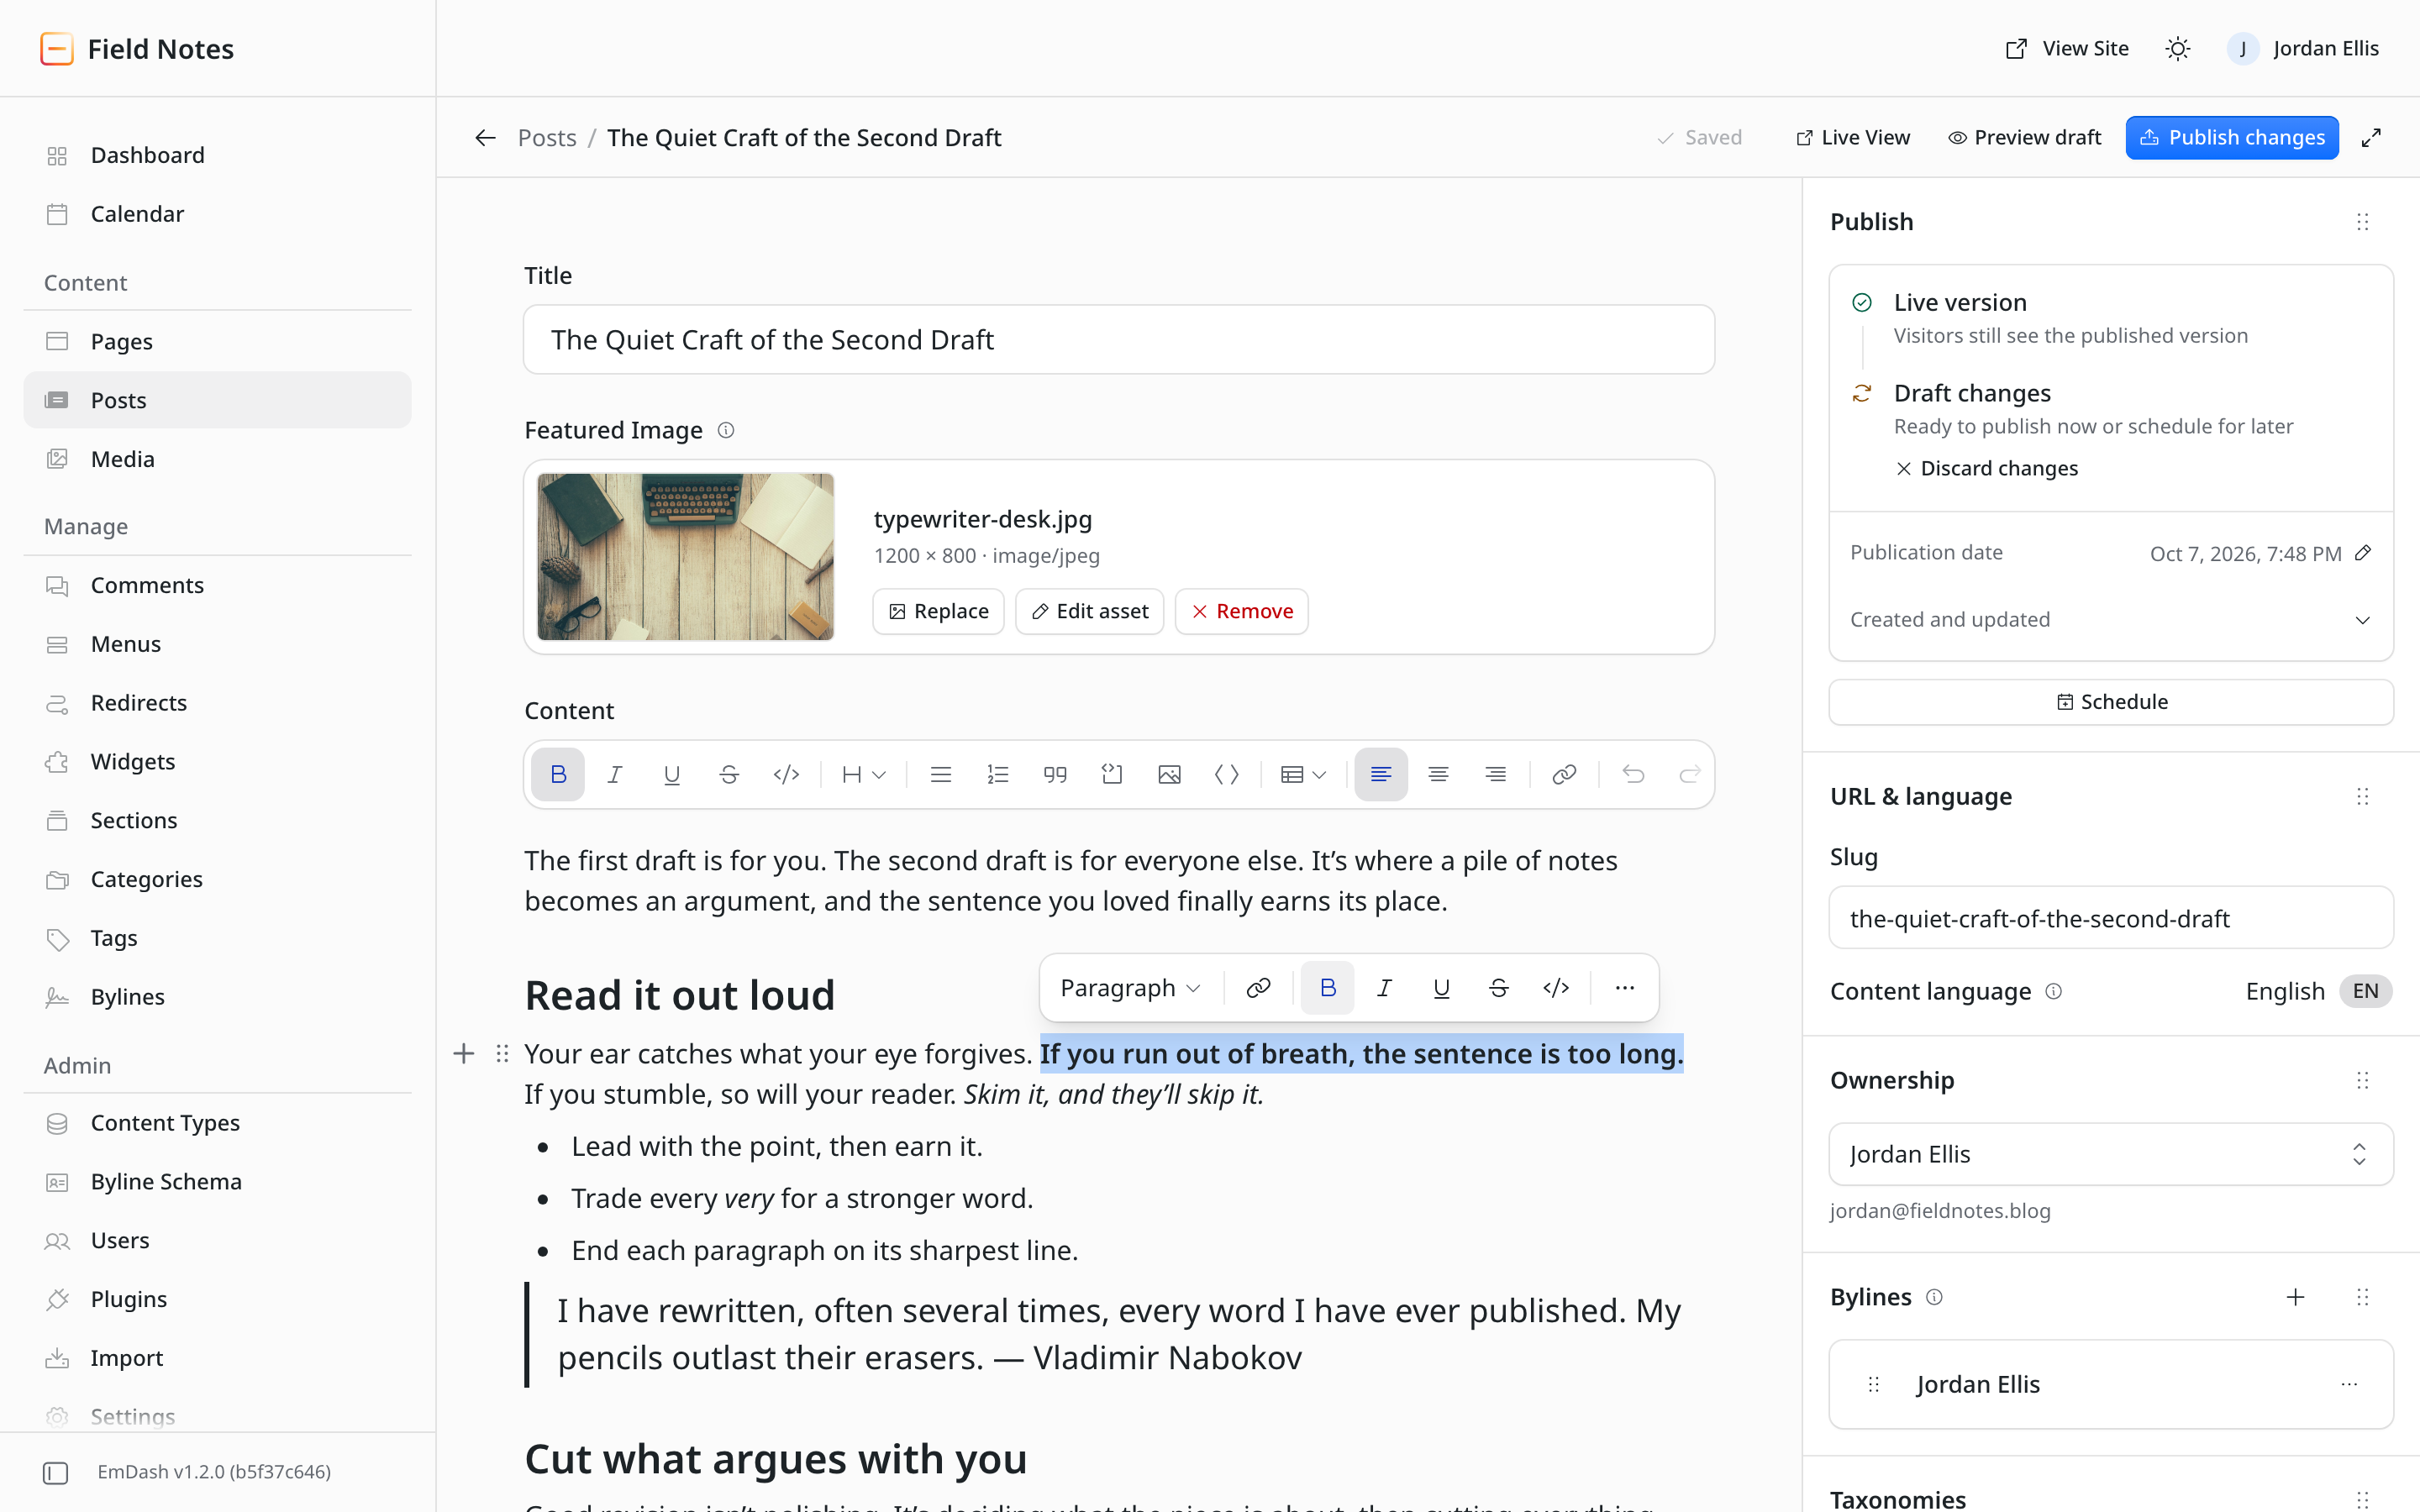The height and width of the screenshot is (1512, 2420).
Task: Click the Publish changes button
Action: click(2232, 138)
